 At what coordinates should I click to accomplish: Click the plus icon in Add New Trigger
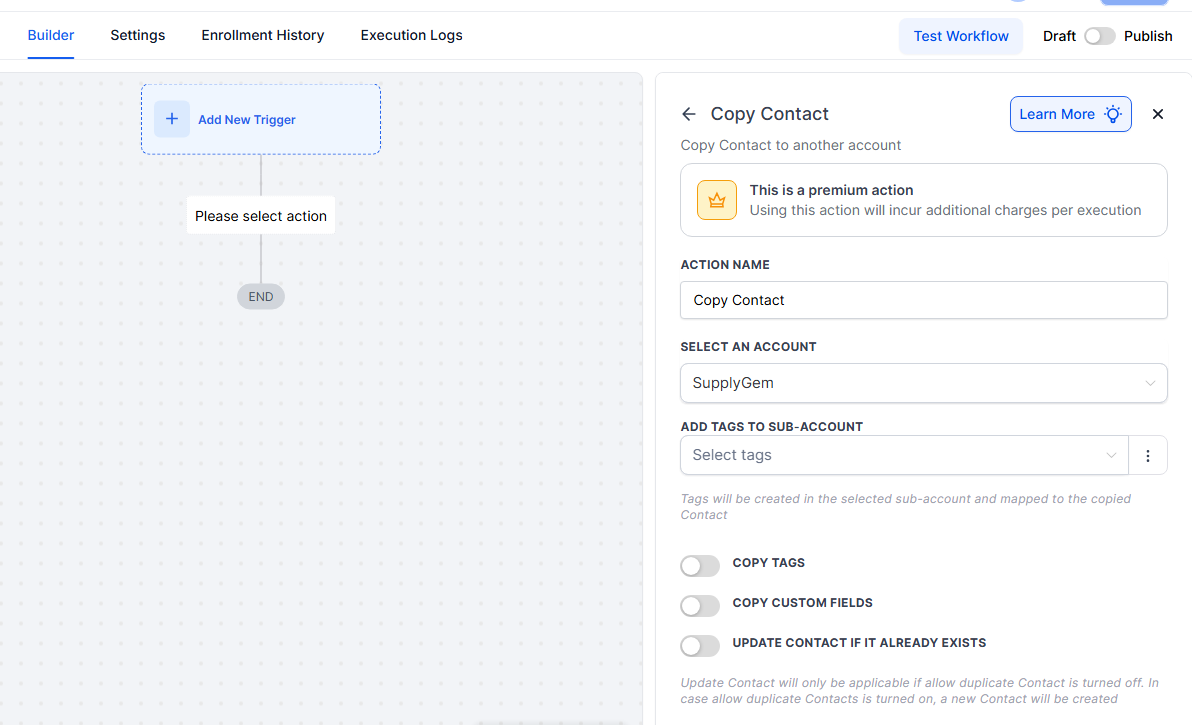click(x=171, y=118)
